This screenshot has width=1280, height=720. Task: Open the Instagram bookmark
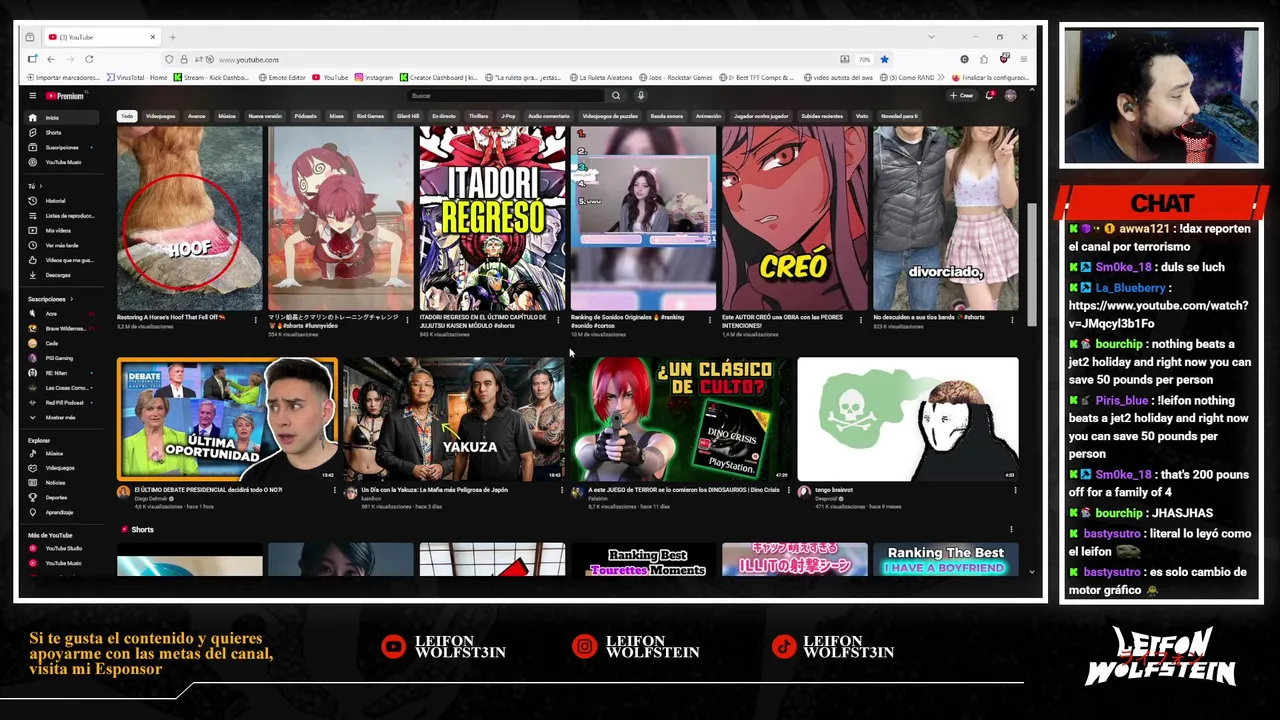[x=374, y=77]
